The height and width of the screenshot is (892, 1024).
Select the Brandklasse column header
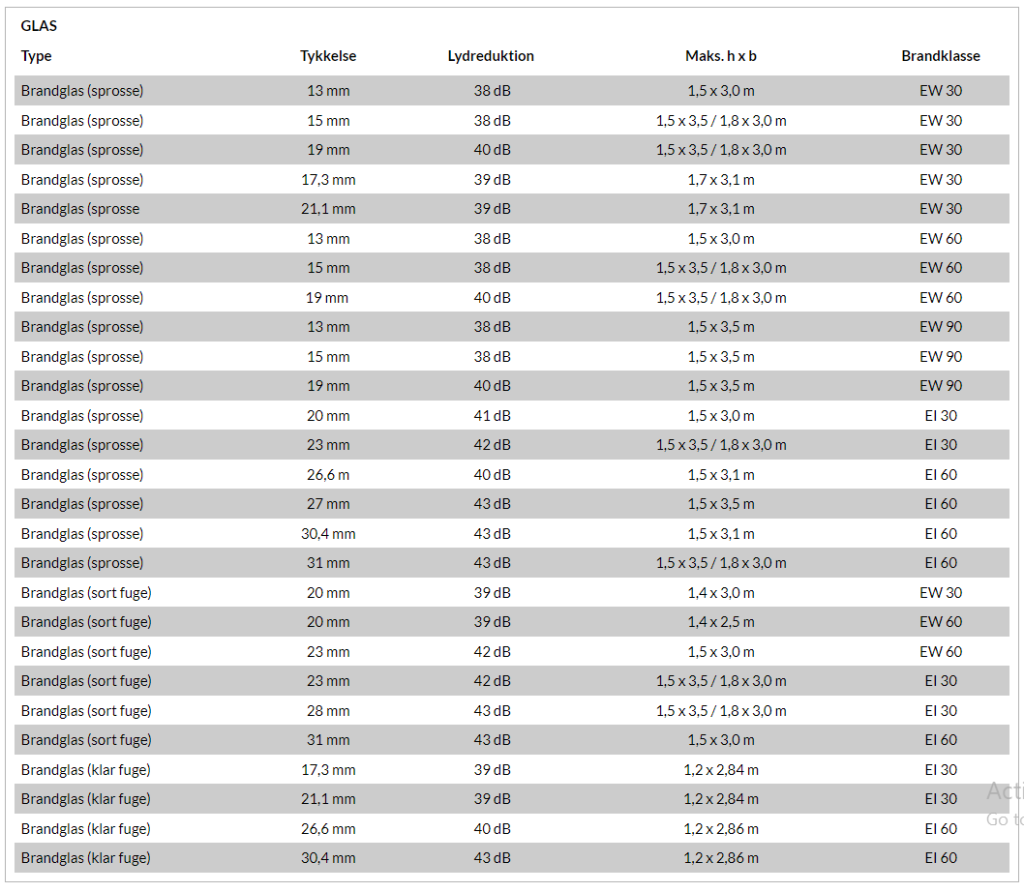pos(940,56)
